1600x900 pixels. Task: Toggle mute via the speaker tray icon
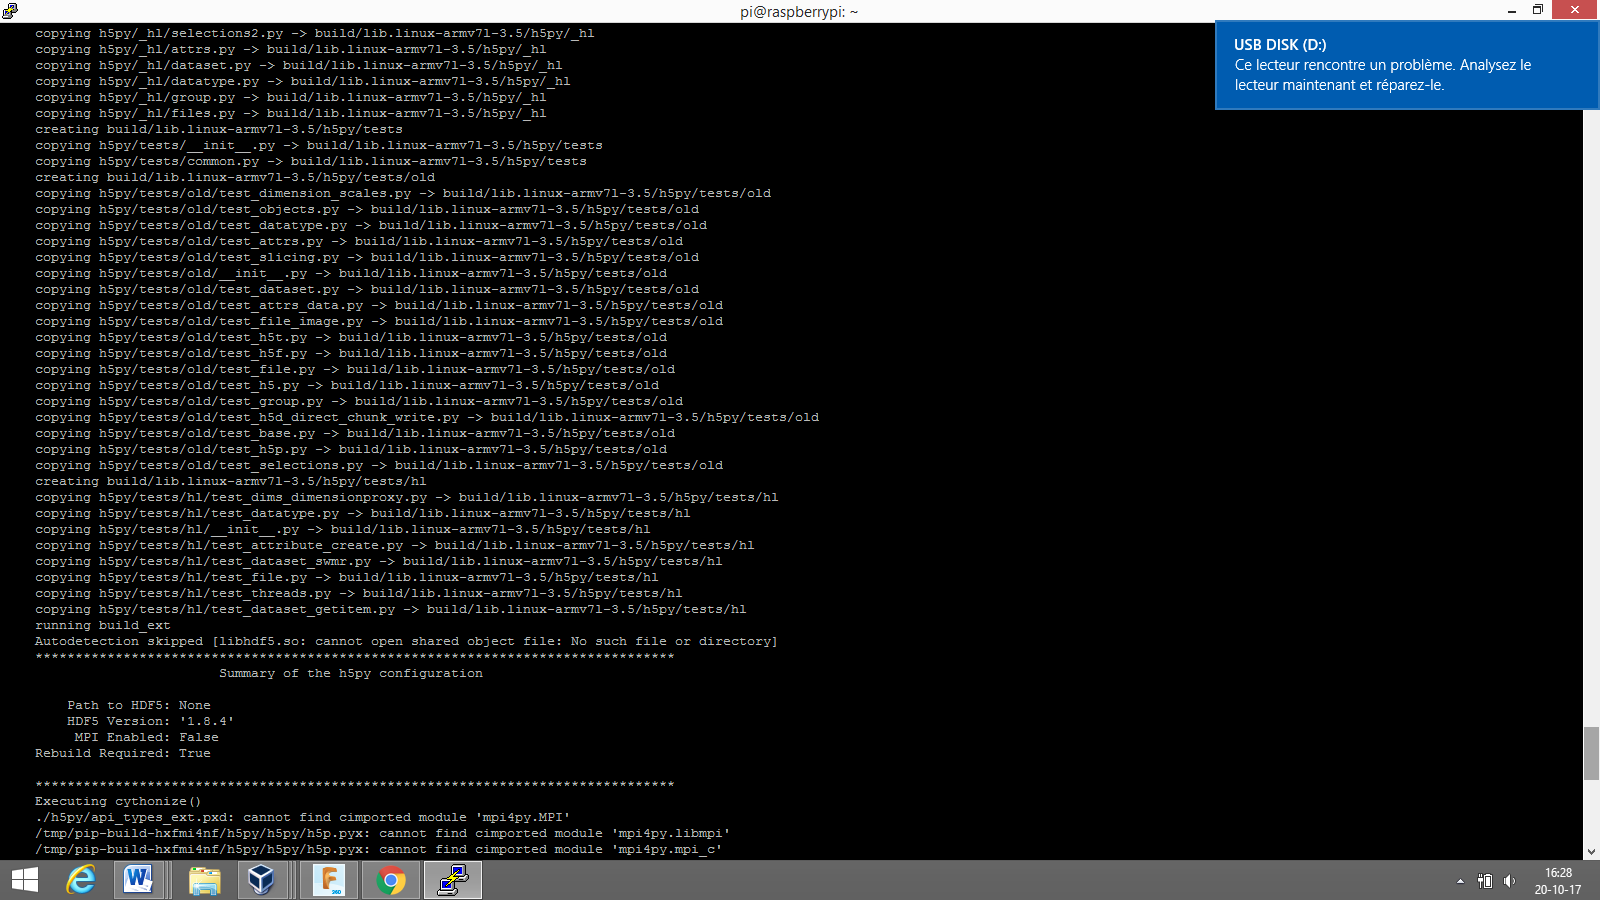coord(1510,881)
